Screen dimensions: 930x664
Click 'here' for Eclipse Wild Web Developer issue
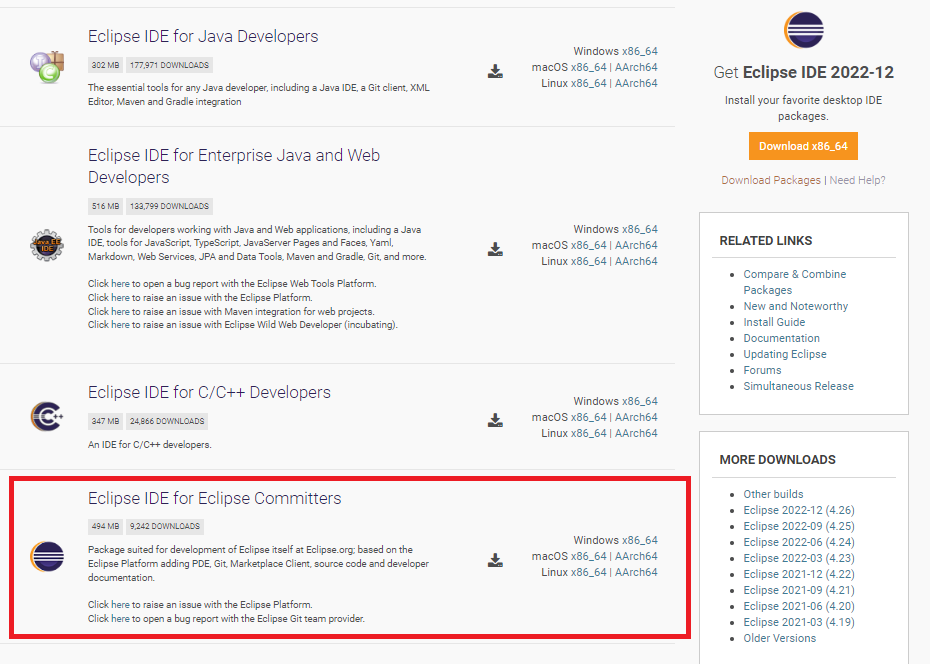[x=120, y=325]
